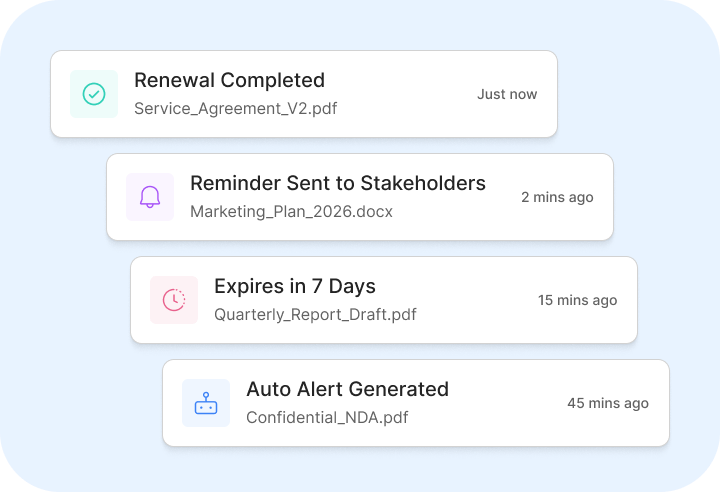Select the Auto Alert Generated title
Image resolution: width=720 pixels, height=492 pixels.
[347, 389]
